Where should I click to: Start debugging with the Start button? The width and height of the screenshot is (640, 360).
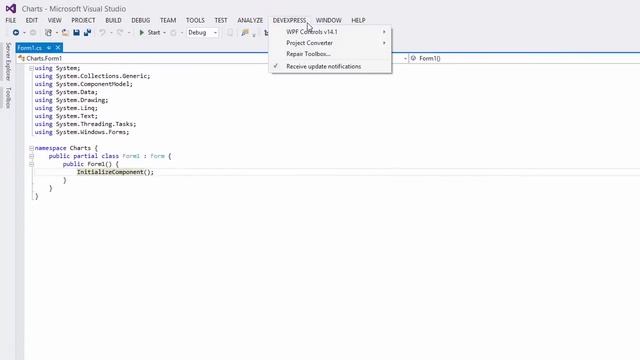pos(149,33)
